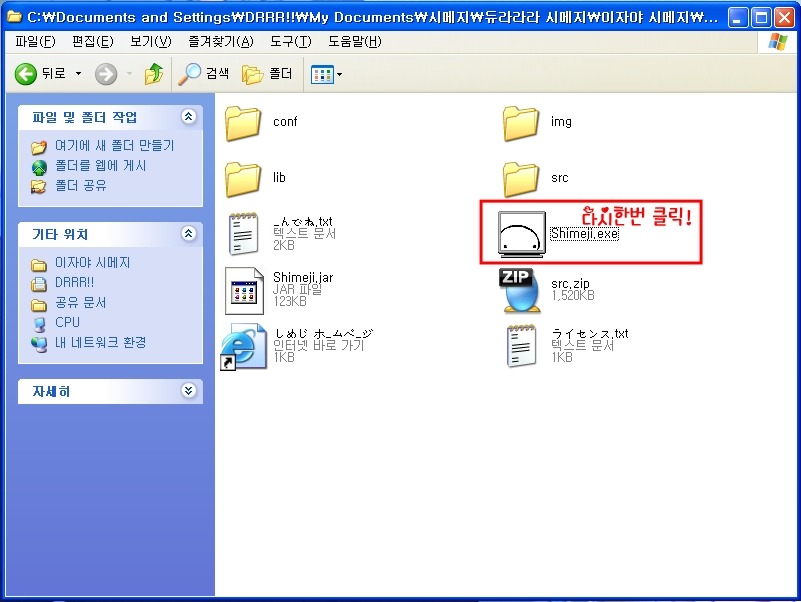801x602 pixels.
Task: Select the ライセンス.txt document icon
Action: coord(521,346)
